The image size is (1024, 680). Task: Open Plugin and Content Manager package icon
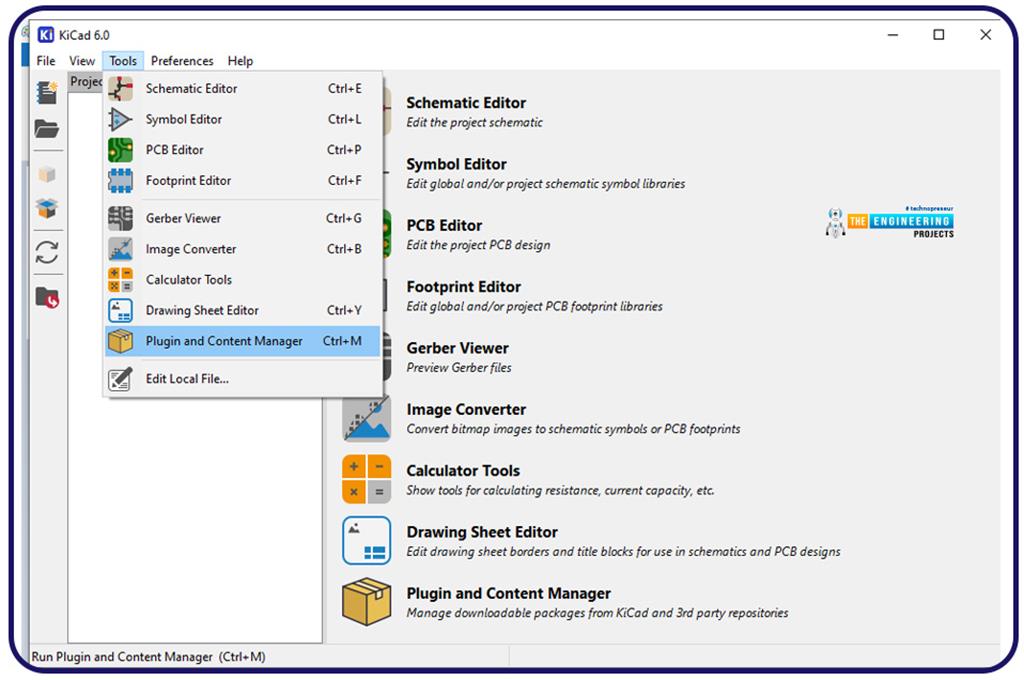pyautogui.click(x=365, y=601)
